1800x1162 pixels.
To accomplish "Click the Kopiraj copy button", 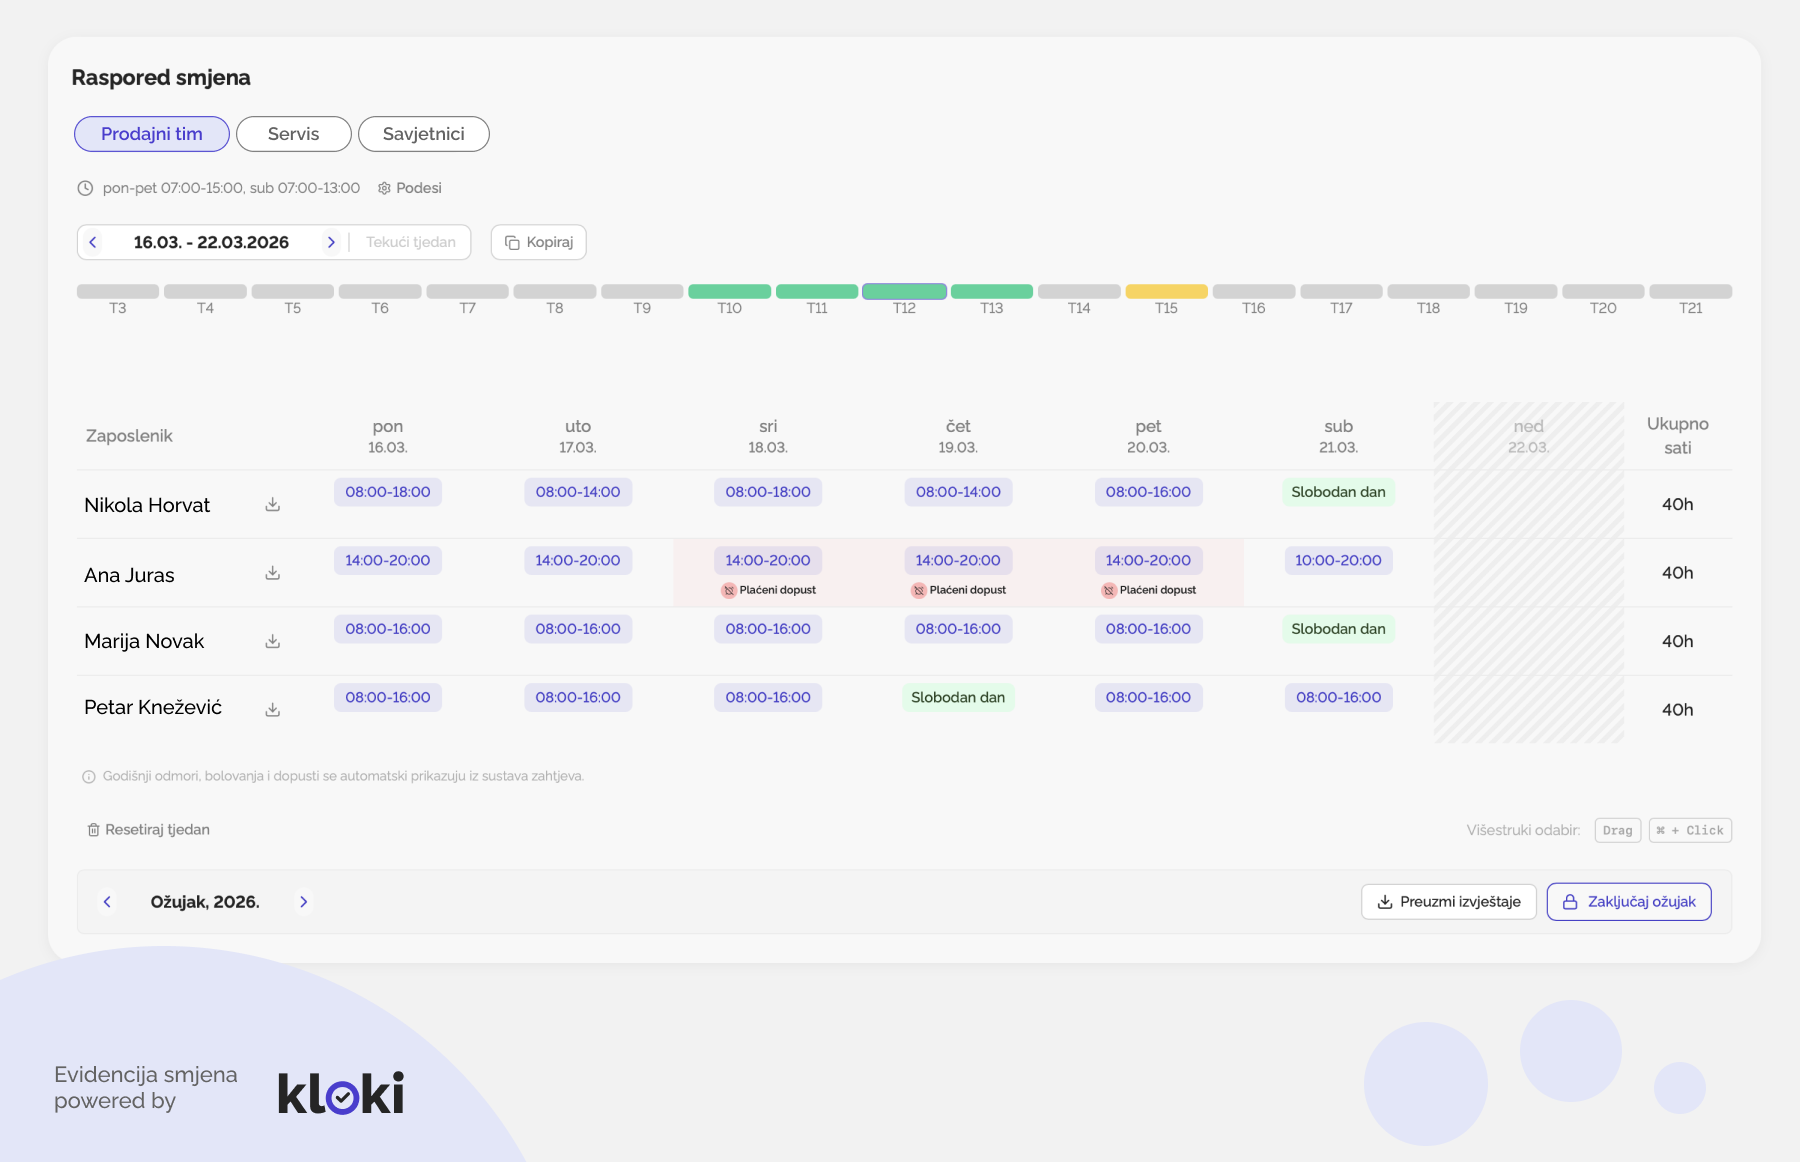I will [x=538, y=242].
